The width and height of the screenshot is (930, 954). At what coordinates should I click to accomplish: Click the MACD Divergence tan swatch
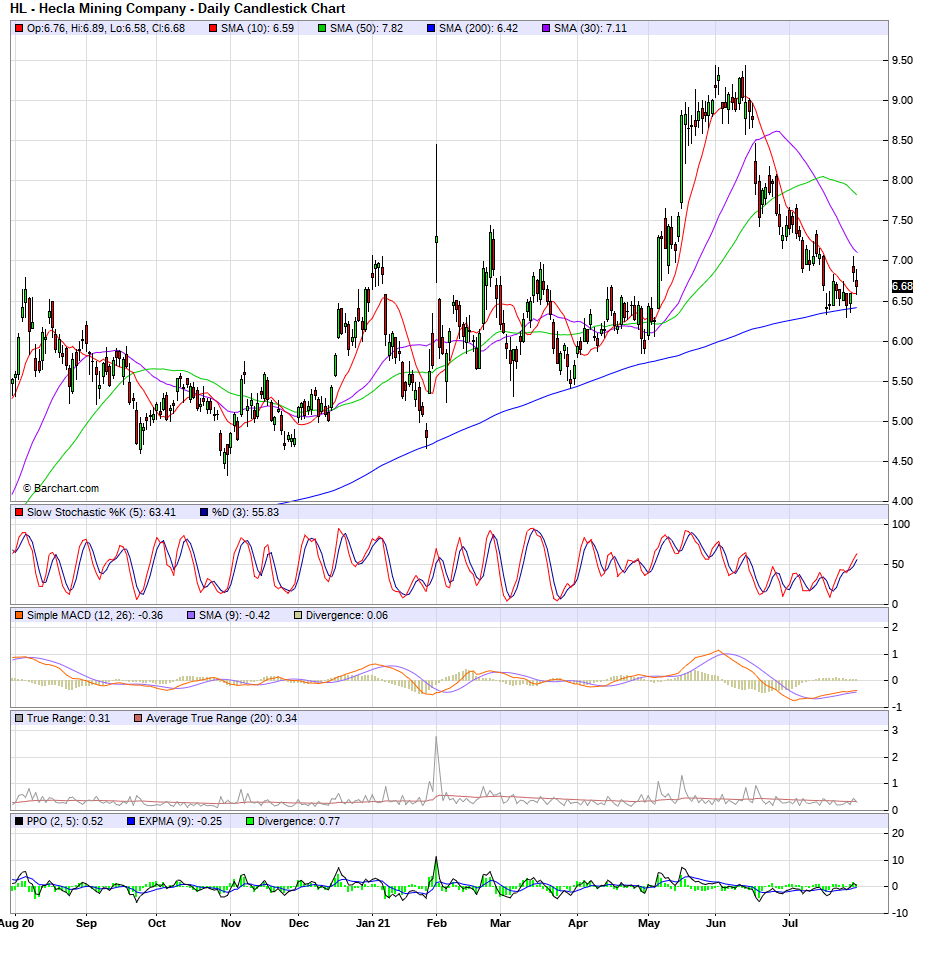tap(298, 615)
